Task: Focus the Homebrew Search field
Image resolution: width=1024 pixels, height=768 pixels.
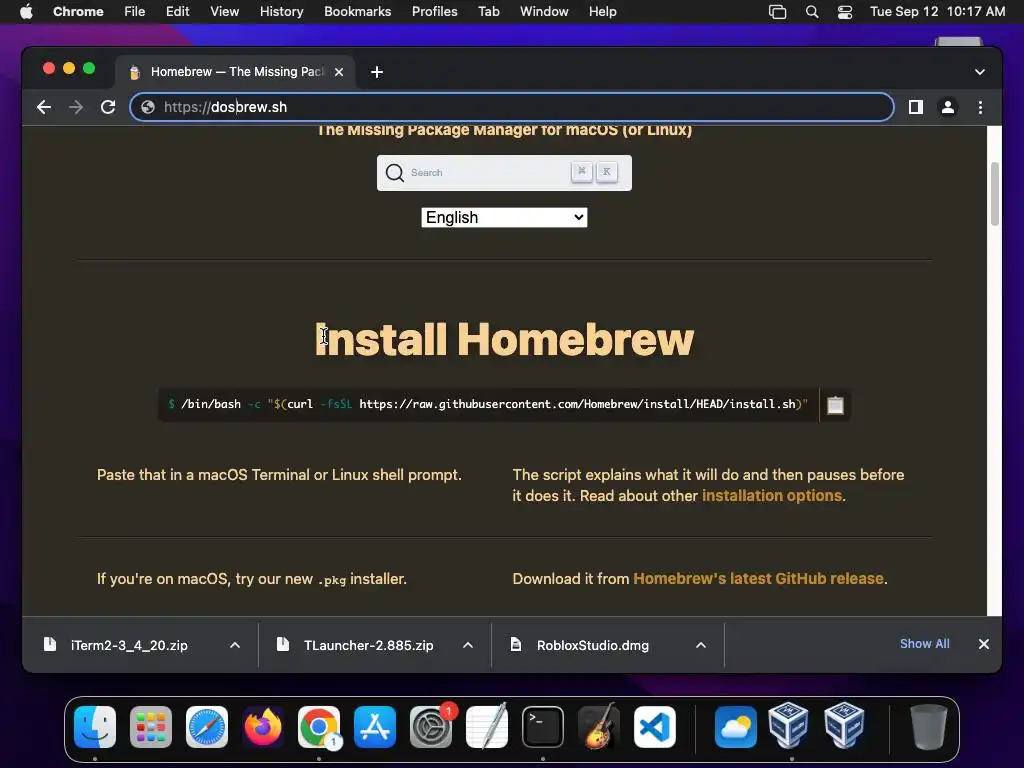Action: [x=504, y=172]
